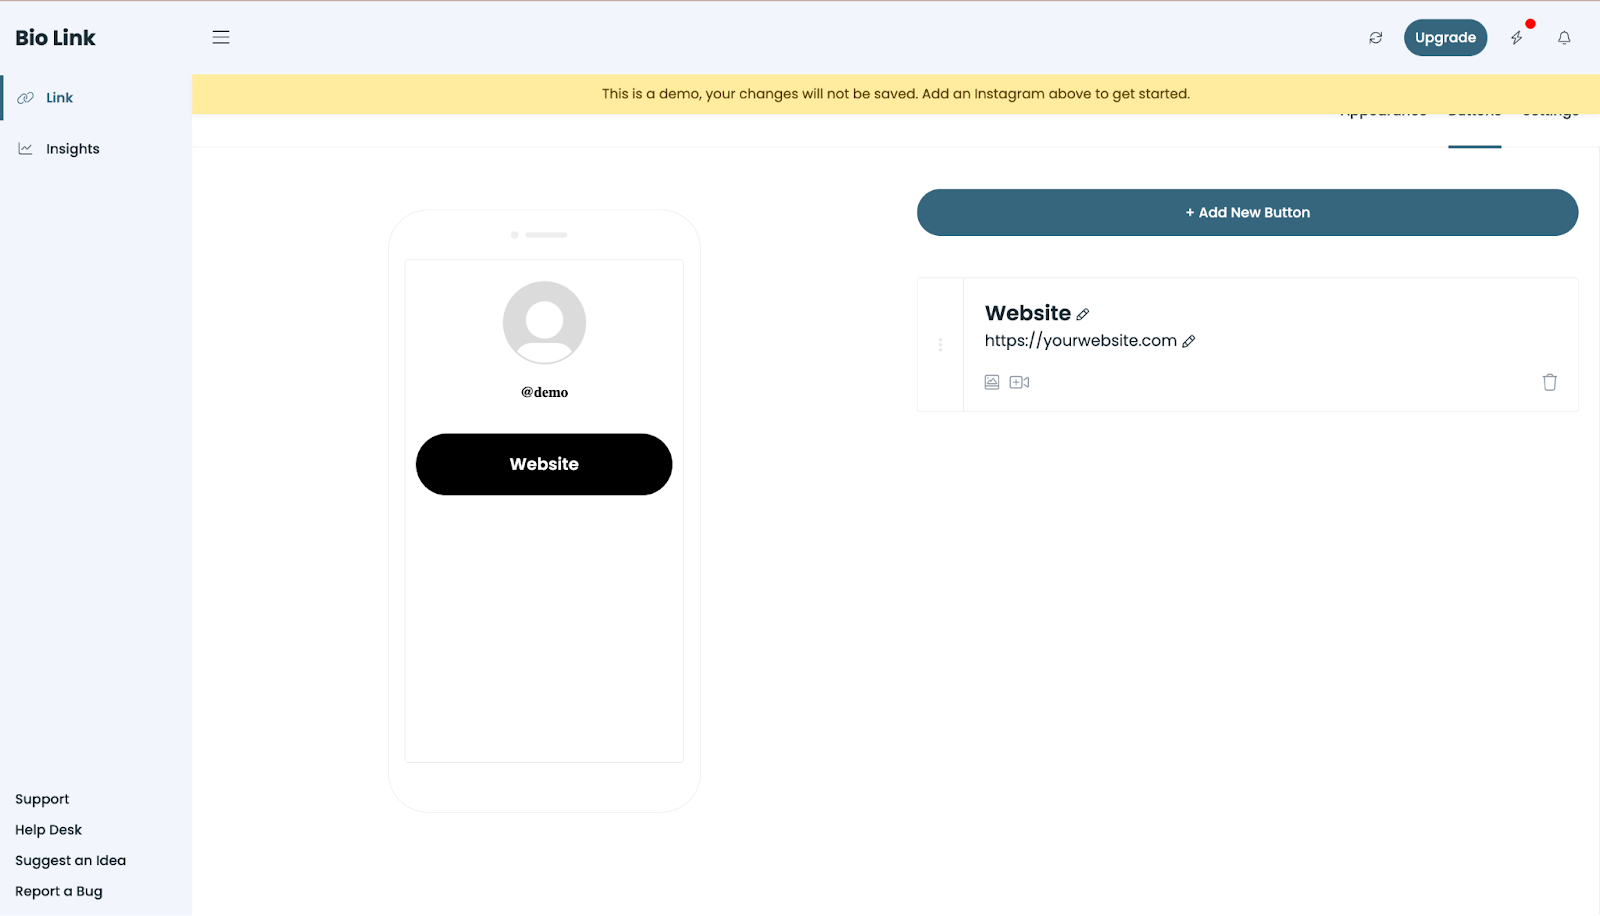Select the Website heading in the button card
This screenshot has height=916, width=1600.
[1028, 313]
